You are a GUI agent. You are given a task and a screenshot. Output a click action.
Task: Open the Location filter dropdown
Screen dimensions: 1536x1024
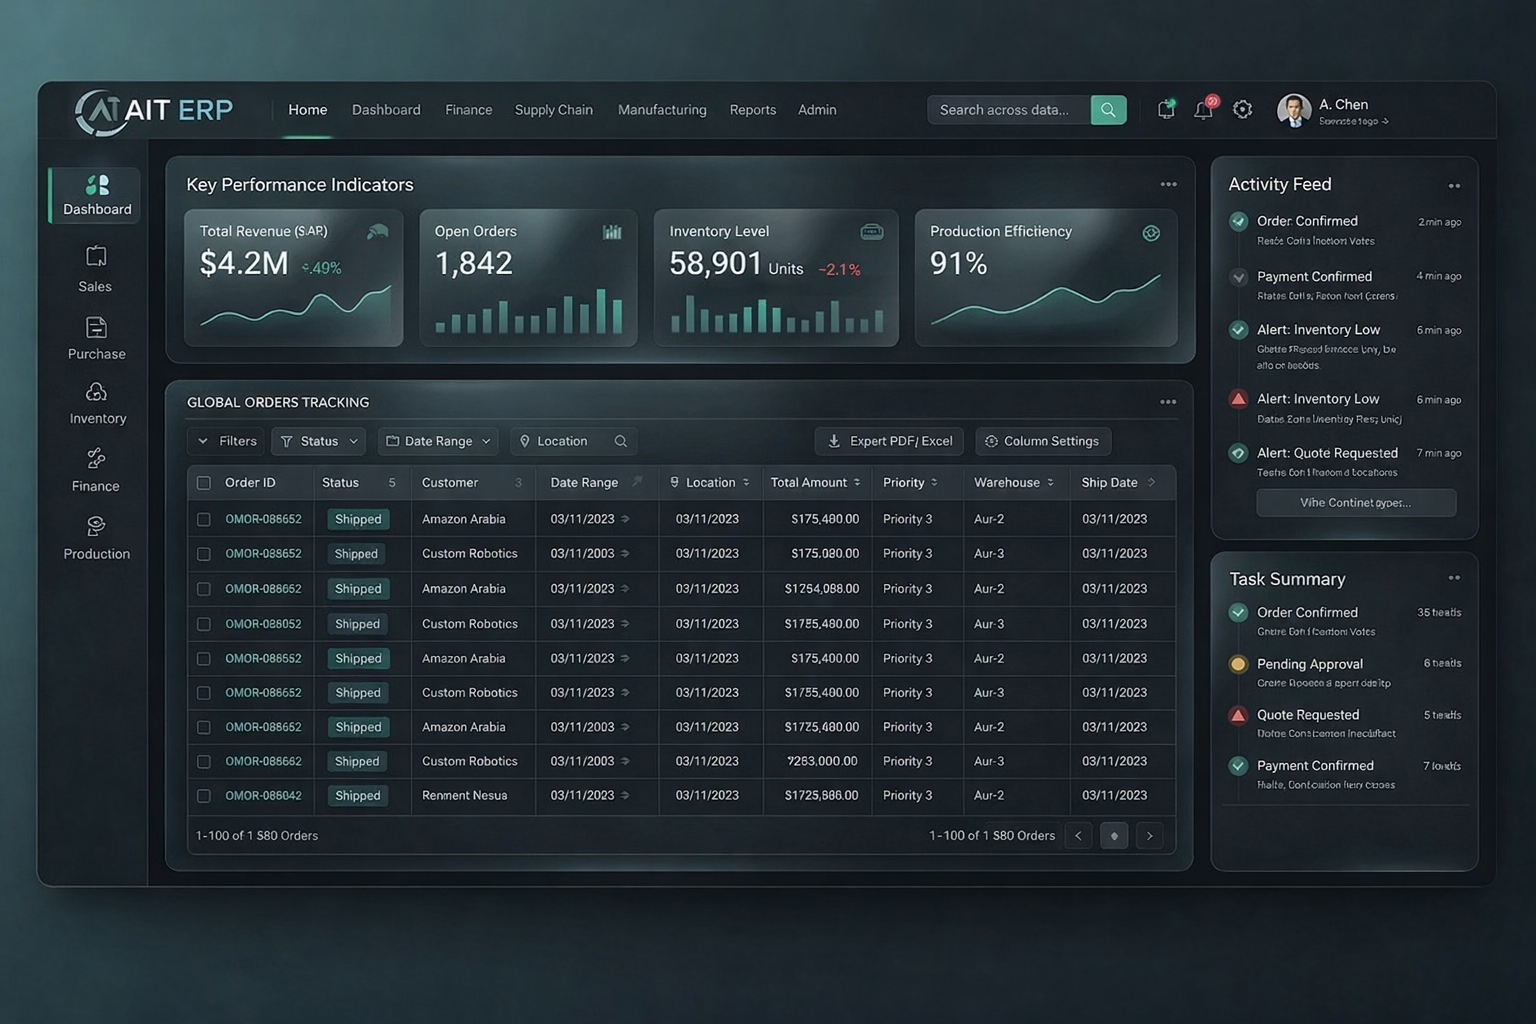573,441
